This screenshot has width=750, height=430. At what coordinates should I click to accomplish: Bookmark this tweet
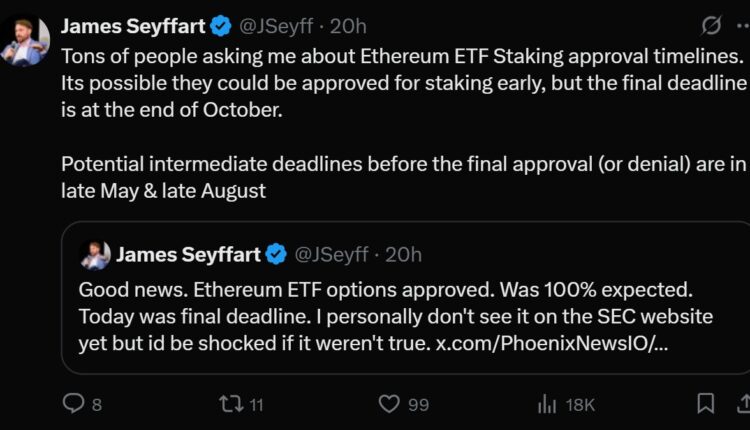click(x=705, y=404)
